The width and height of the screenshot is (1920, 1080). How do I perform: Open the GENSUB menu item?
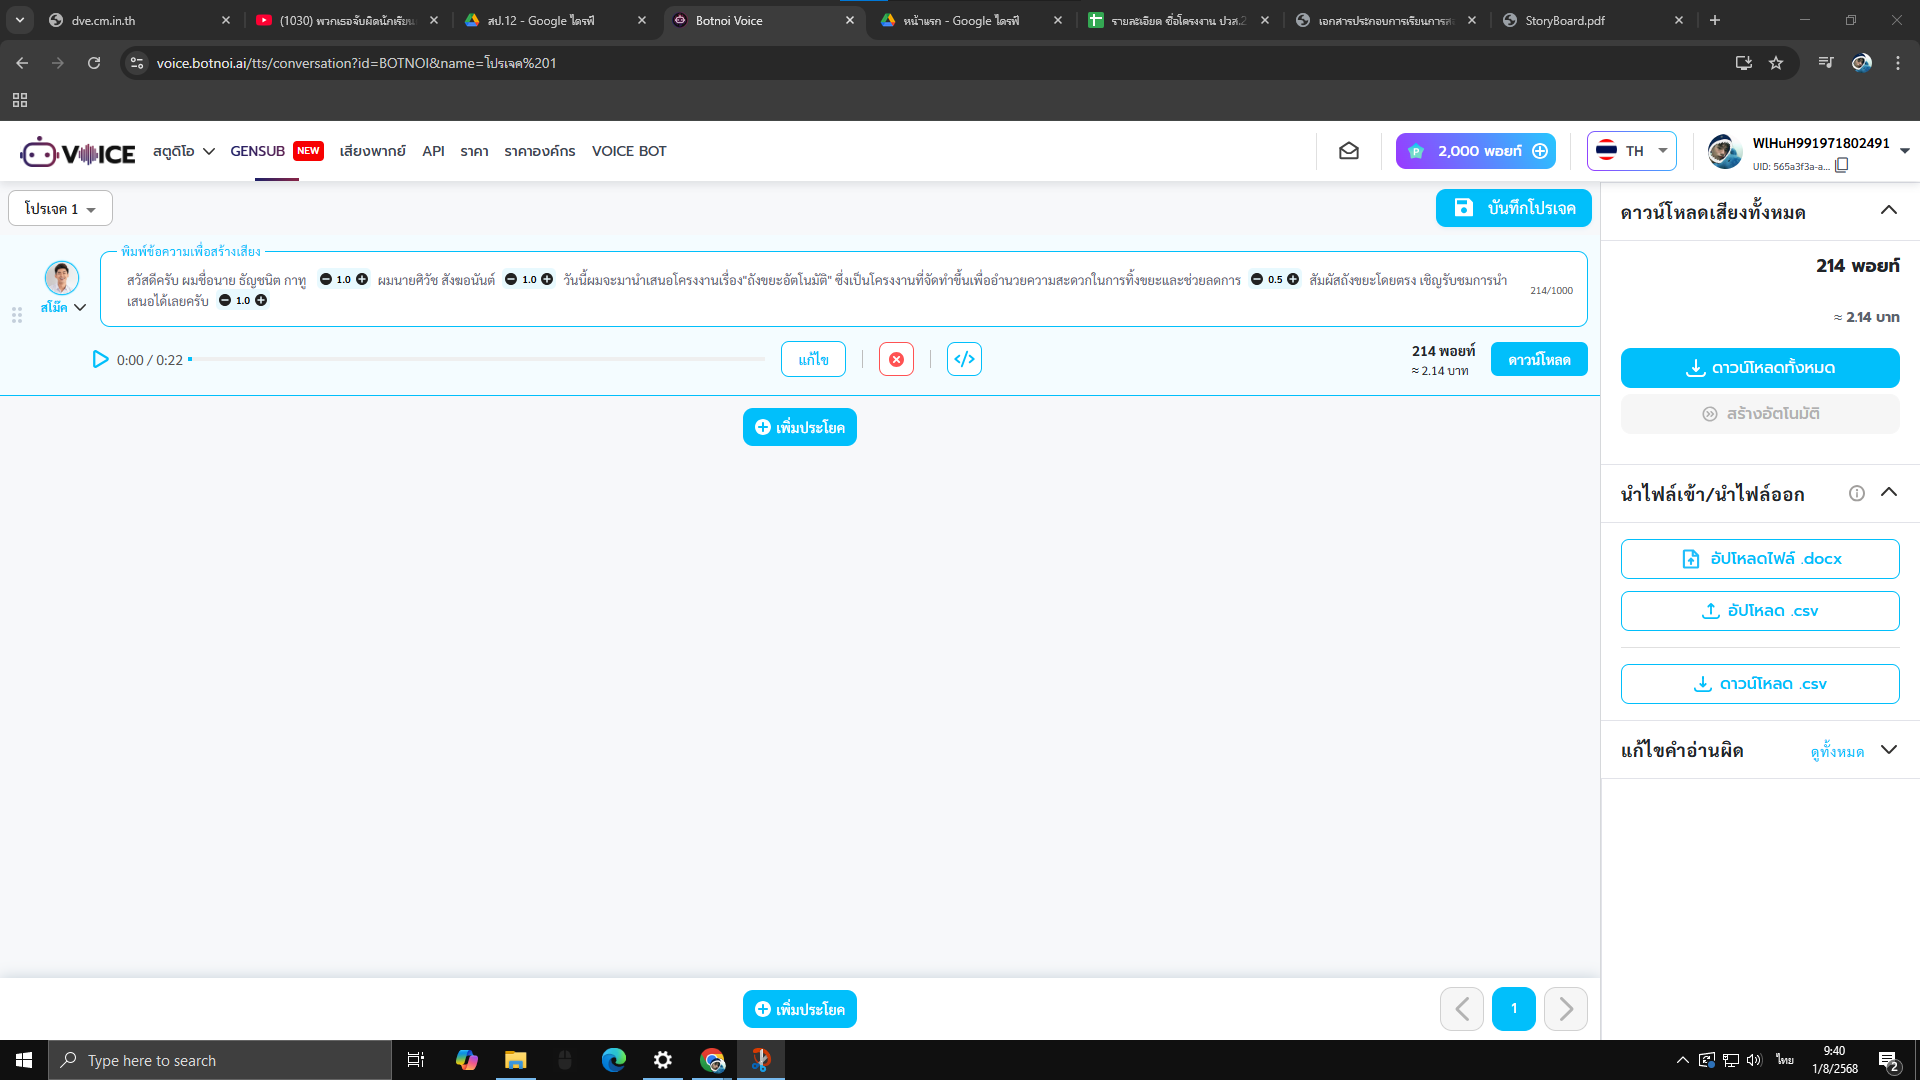click(x=258, y=151)
